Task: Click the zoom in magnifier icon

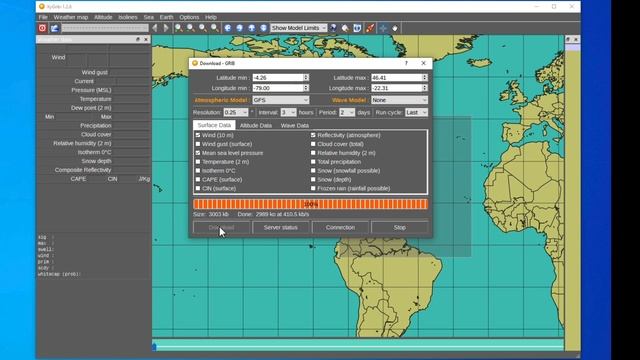Action: pyautogui.click(x=179, y=28)
